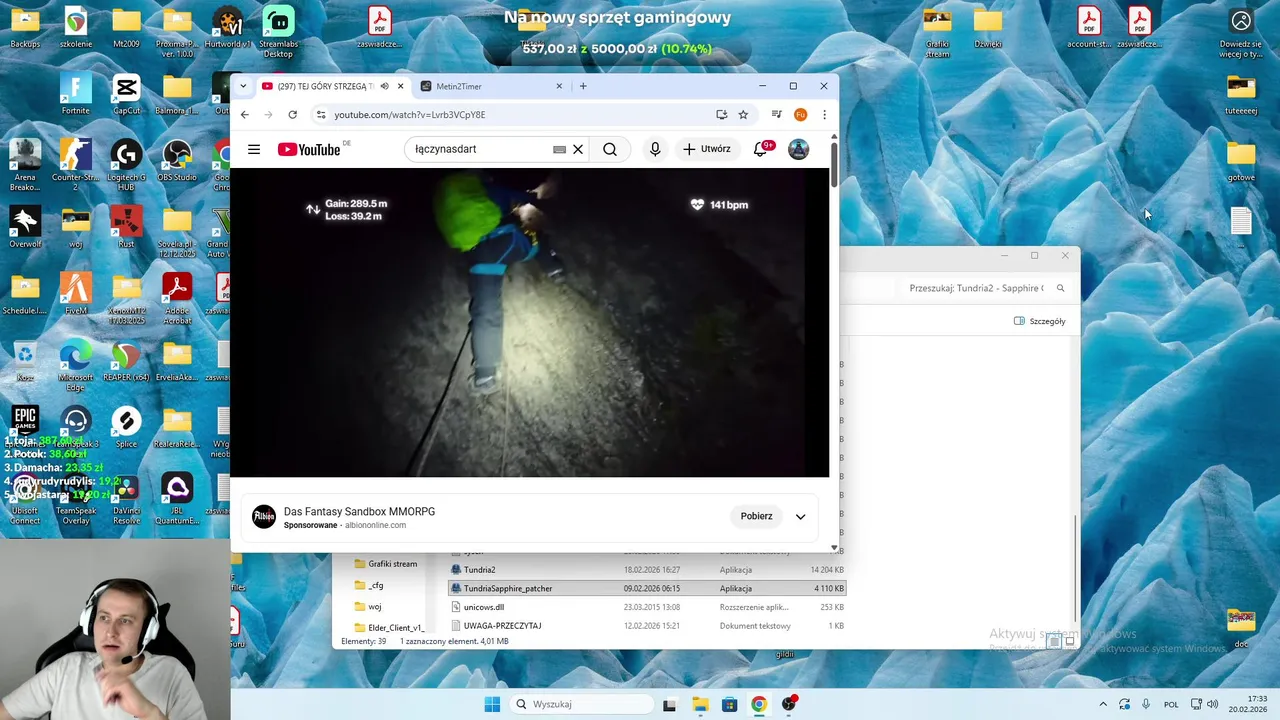Image resolution: width=1280 pixels, height=720 pixels.
Task: Open File Explorer from the taskbar
Action: pyautogui.click(x=700, y=704)
